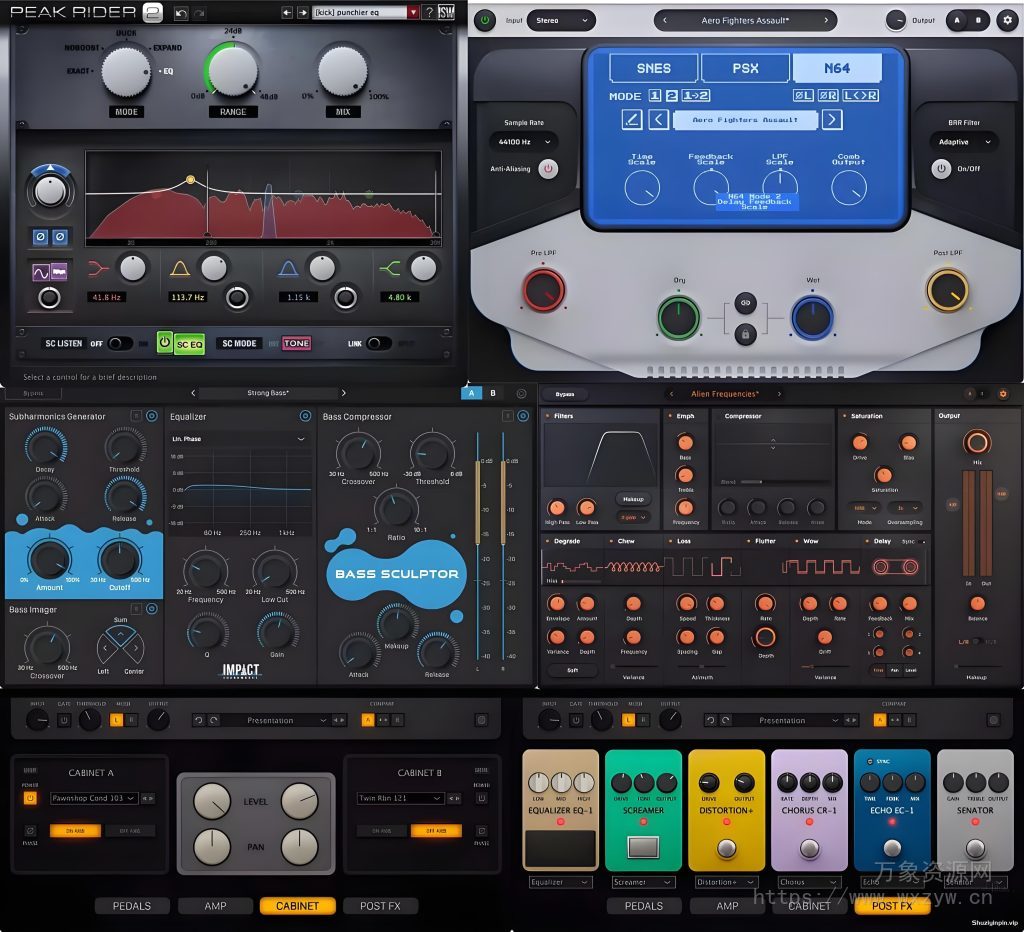The image size is (1024, 932).
Task: Toggle the SC LISTEN switch
Action: 120,343
